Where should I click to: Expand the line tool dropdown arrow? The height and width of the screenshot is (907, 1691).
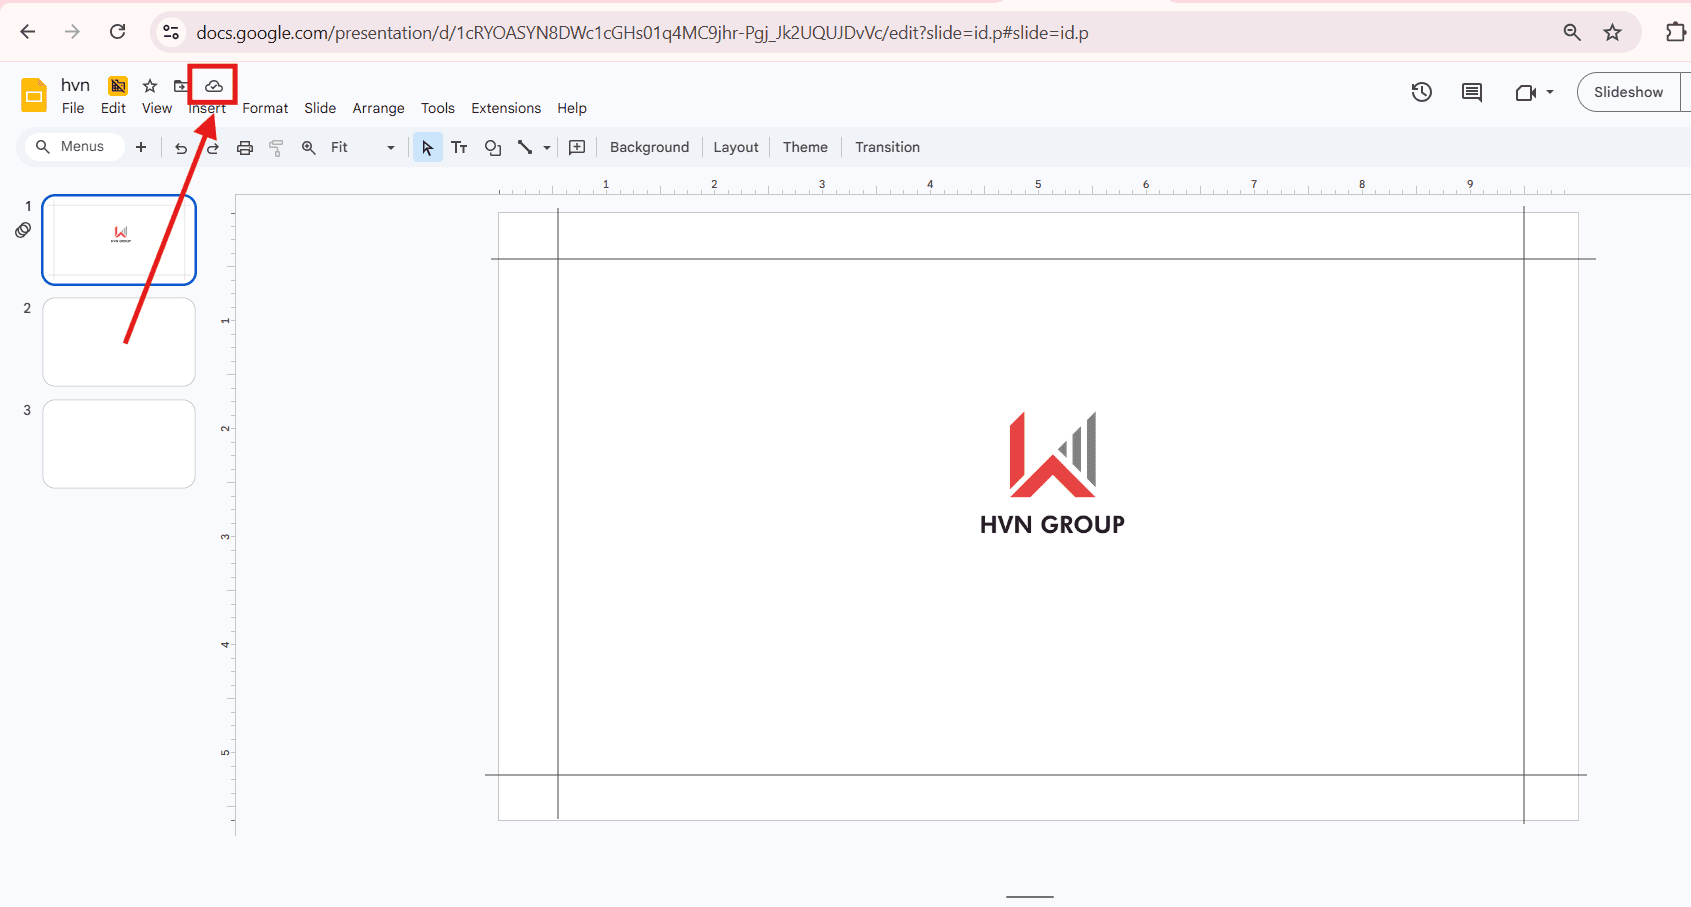click(546, 147)
